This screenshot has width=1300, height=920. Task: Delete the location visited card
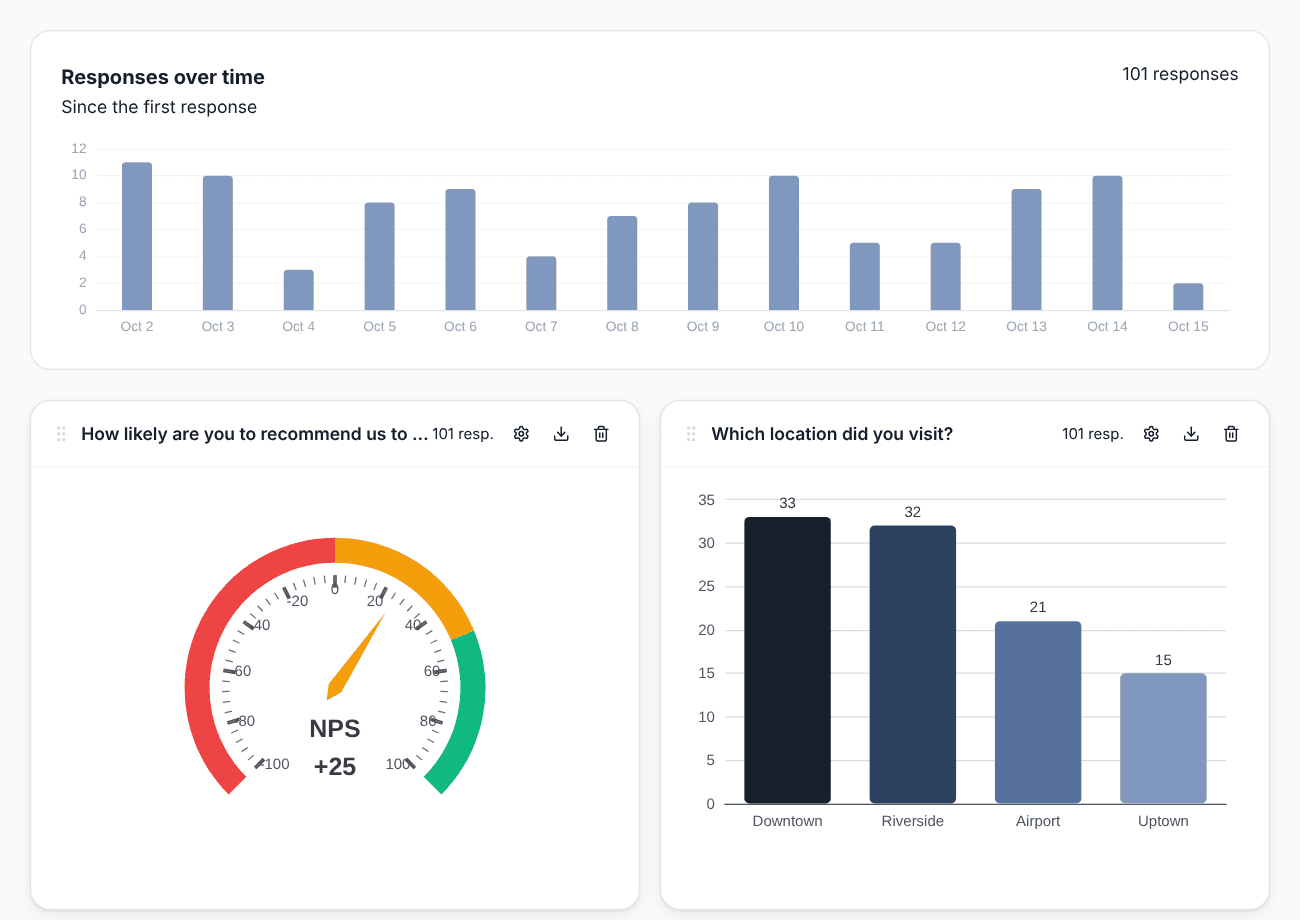click(1231, 434)
